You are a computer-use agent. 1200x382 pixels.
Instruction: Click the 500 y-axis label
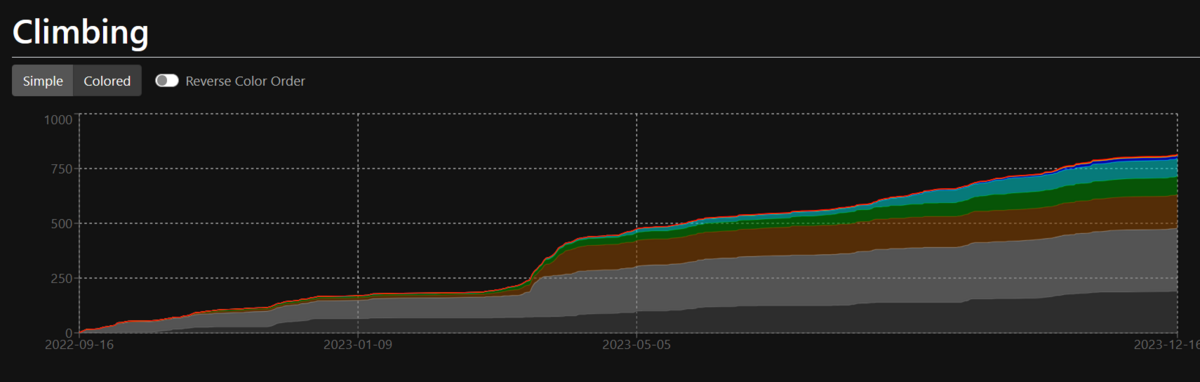click(x=62, y=224)
